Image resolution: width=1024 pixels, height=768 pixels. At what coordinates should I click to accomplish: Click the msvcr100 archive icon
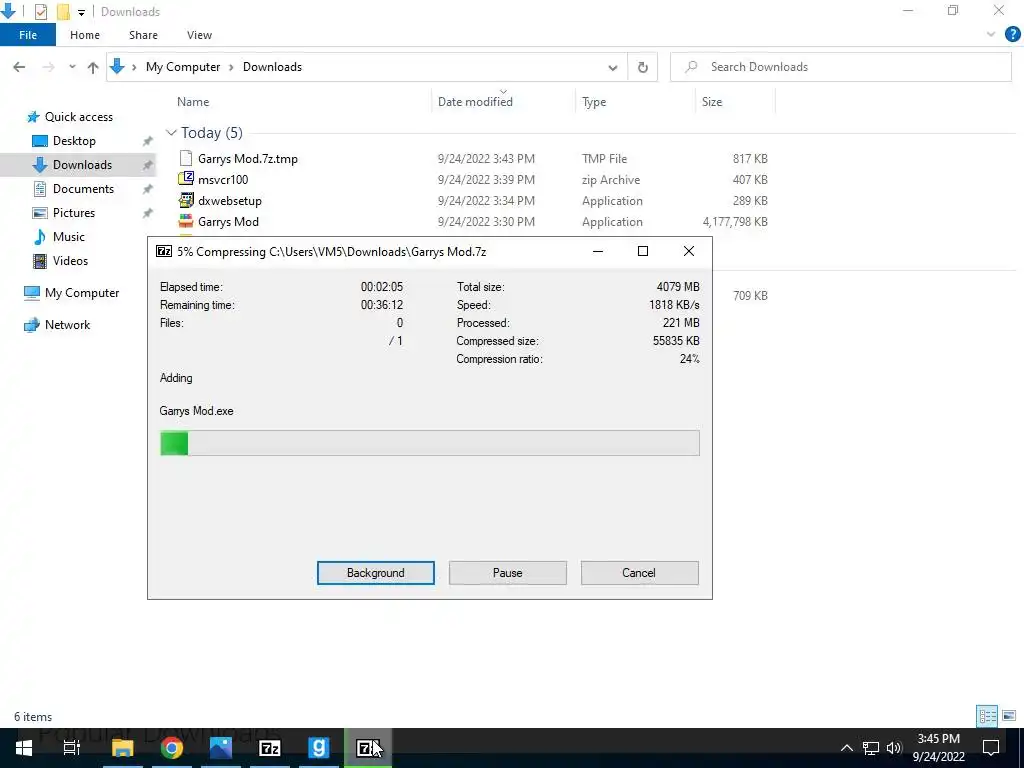[186, 178]
